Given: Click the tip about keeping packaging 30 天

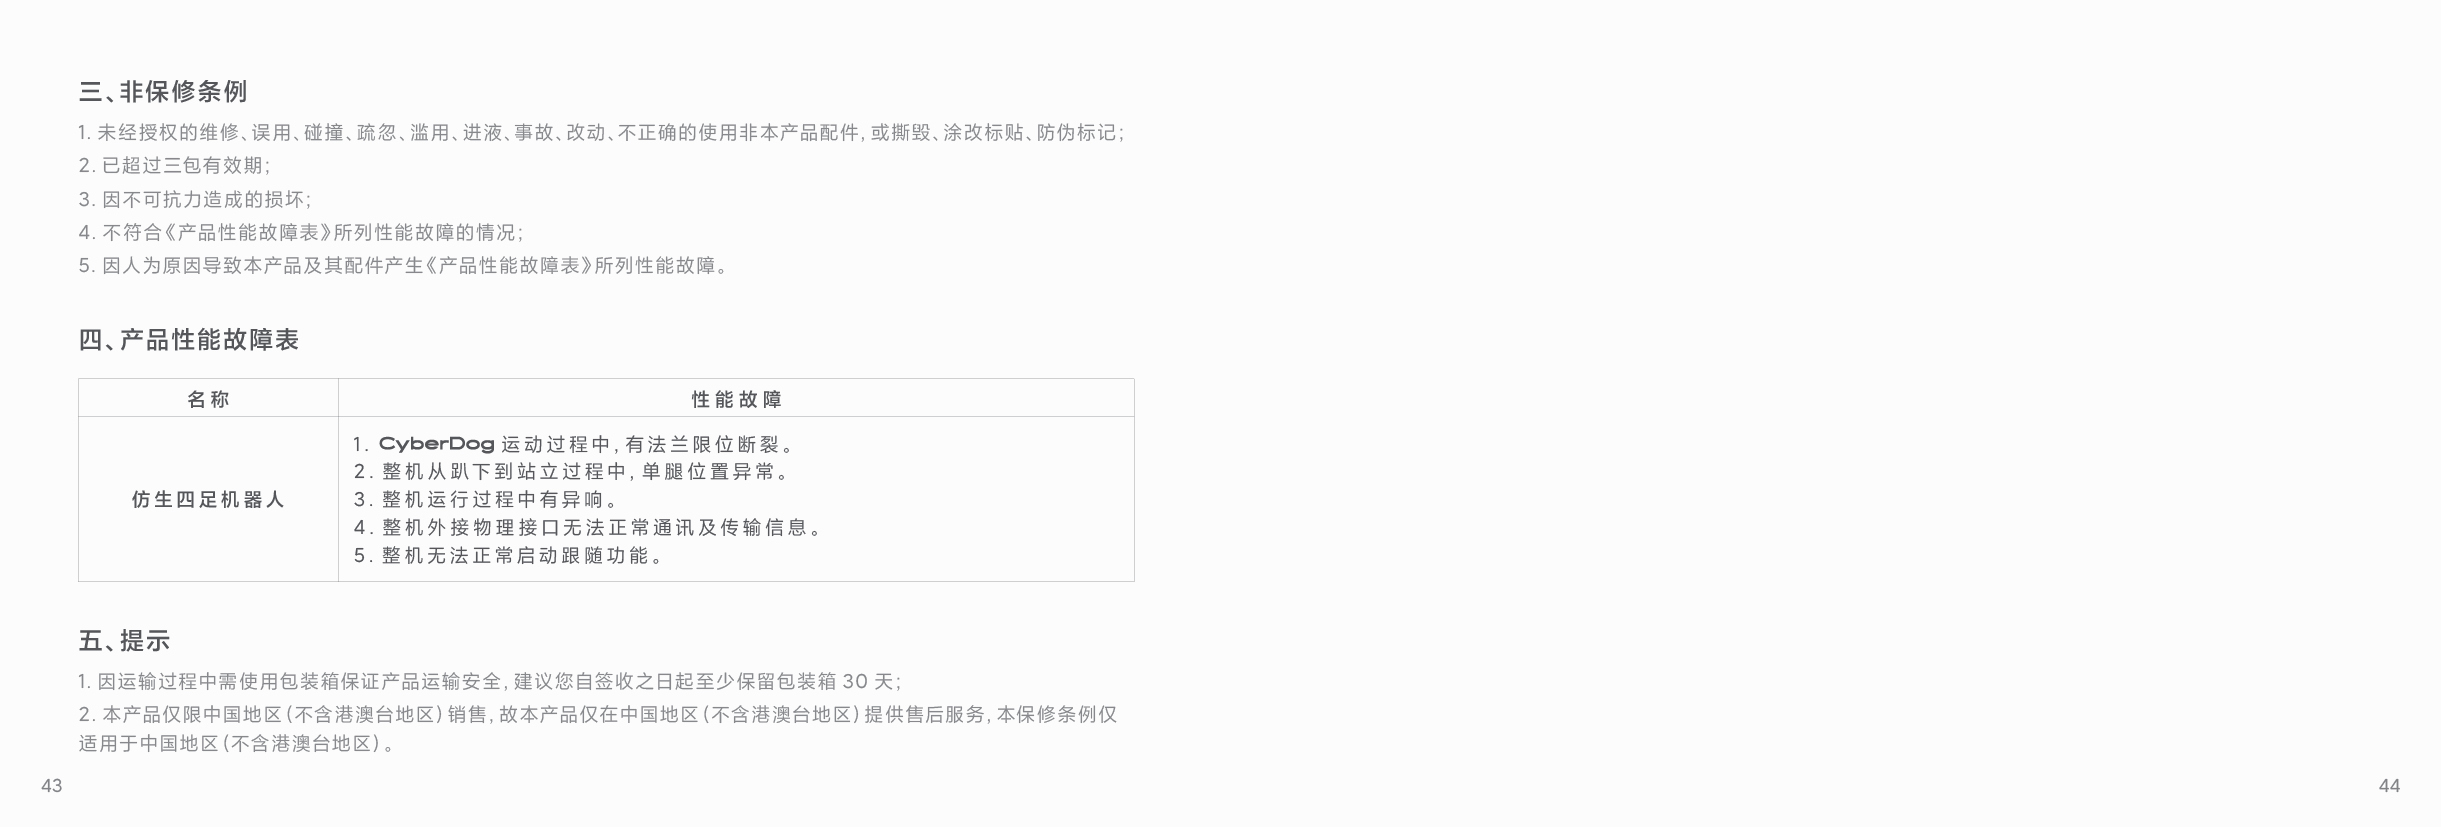Looking at the screenshot, I should tap(489, 682).
